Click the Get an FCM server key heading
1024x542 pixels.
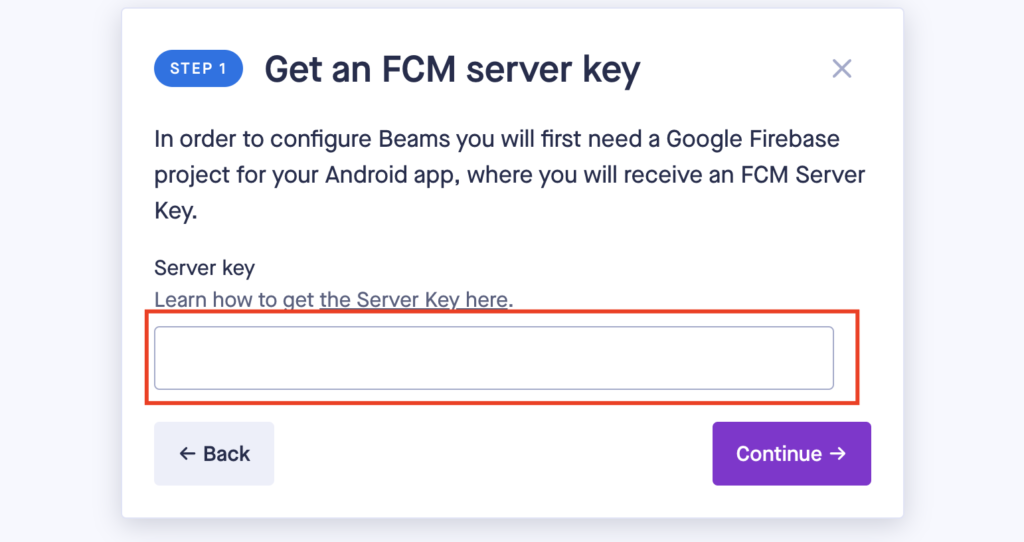pos(452,69)
